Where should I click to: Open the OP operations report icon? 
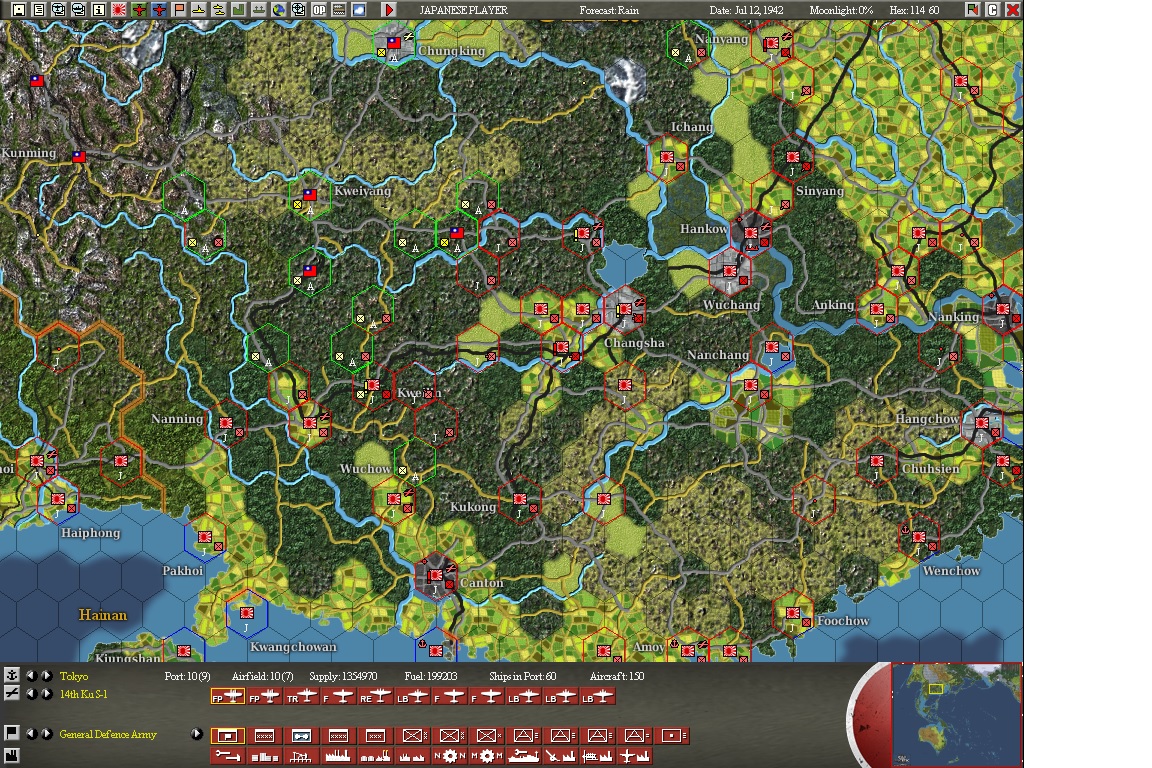[319, 10]
